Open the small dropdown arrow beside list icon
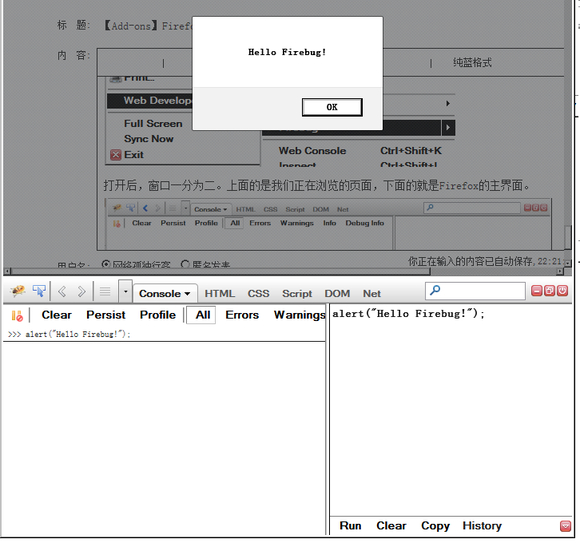 coord(125,291)
